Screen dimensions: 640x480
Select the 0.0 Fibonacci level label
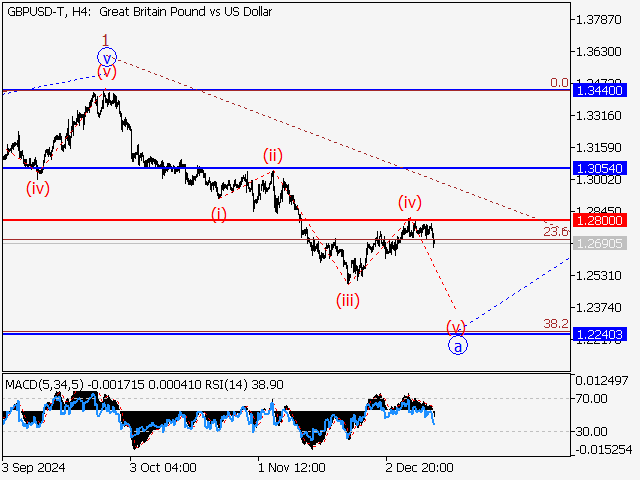click(559, 82)
